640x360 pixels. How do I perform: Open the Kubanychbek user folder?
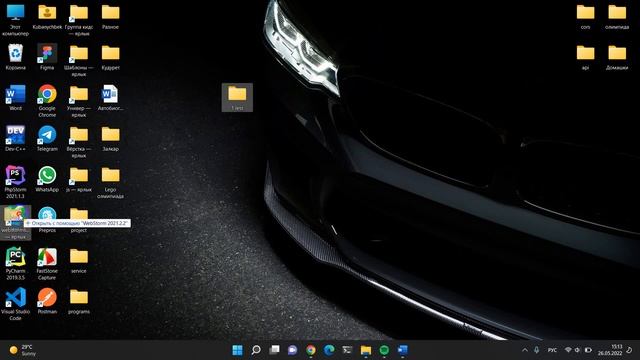47,17
